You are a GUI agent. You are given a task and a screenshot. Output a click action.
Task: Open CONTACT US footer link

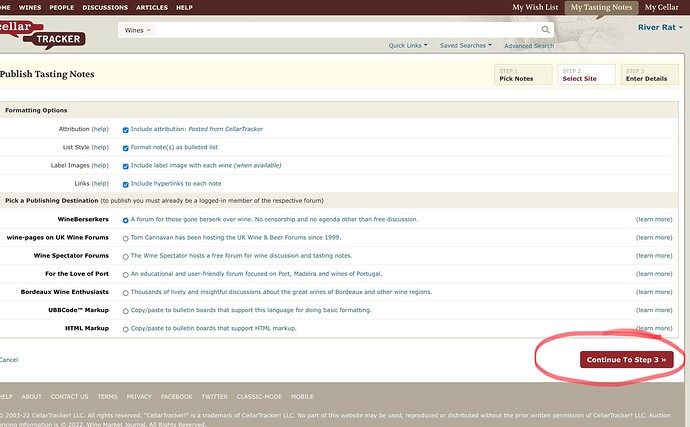tap(70, 397)
